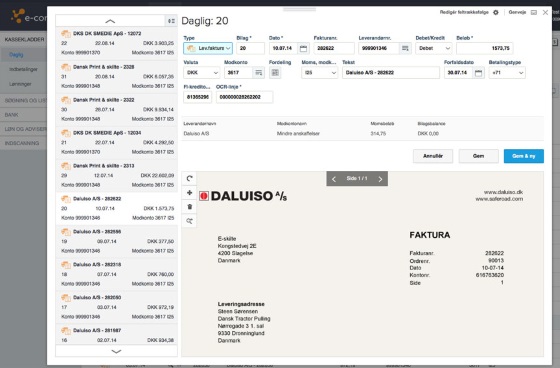Open the Betalingstype +71 dropdown
The width and height of the screenshot is (560, 368).
click(x=507, y=73)
